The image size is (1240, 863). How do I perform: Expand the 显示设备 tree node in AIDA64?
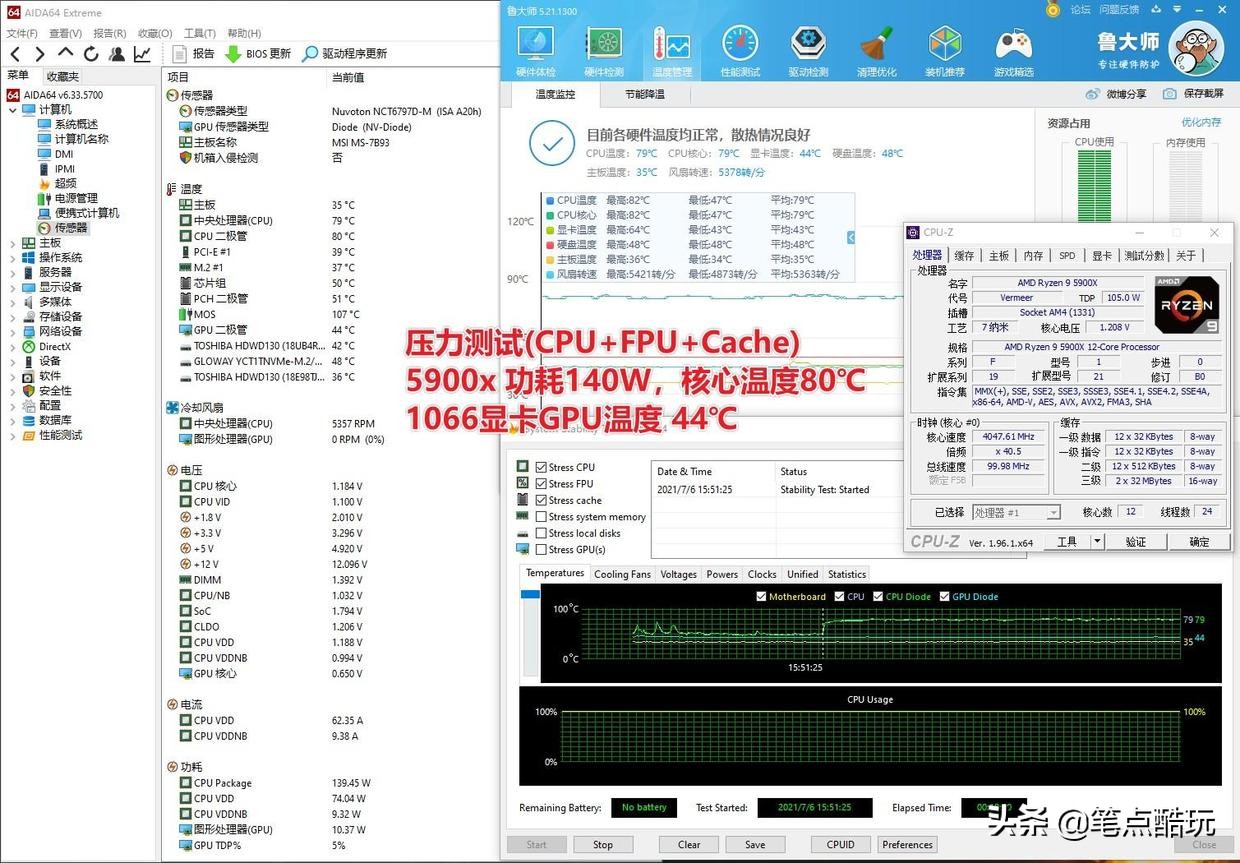(x=14, y=287)
